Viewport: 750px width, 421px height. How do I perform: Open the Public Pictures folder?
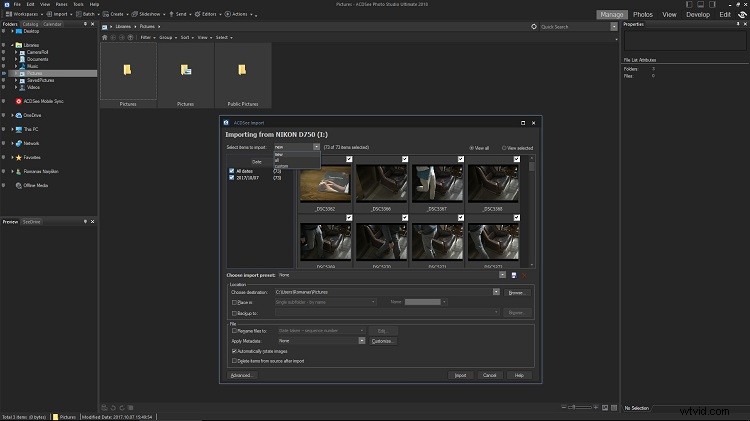tap(243, 75)
